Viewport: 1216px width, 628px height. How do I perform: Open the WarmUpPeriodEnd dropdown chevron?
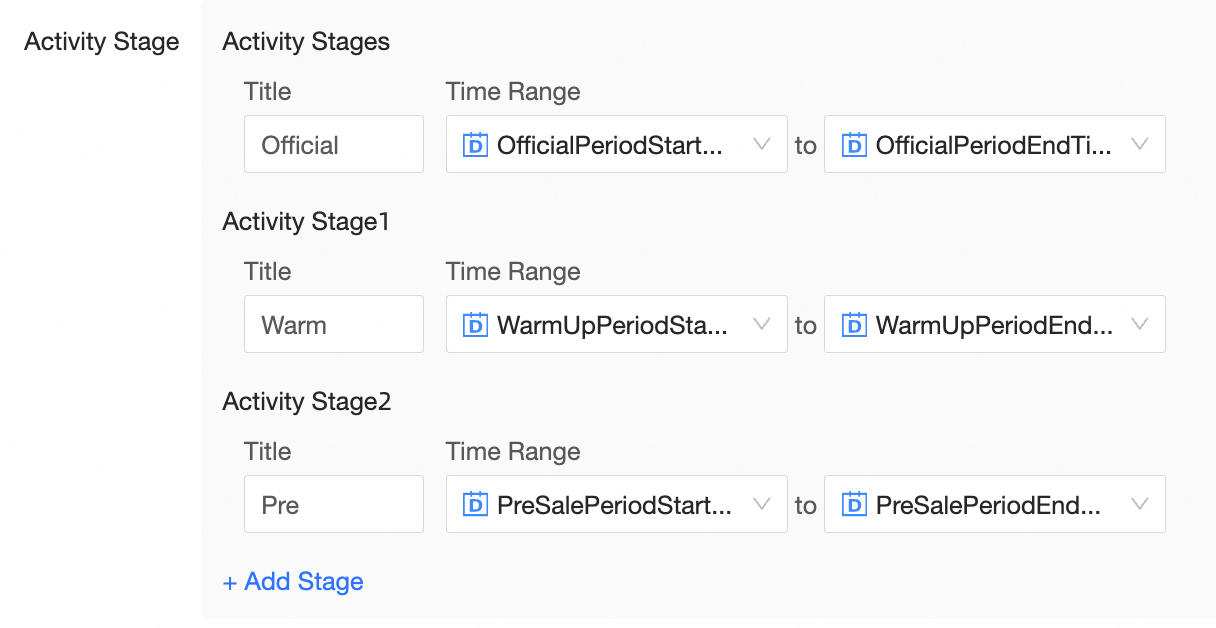point(1139,325)
